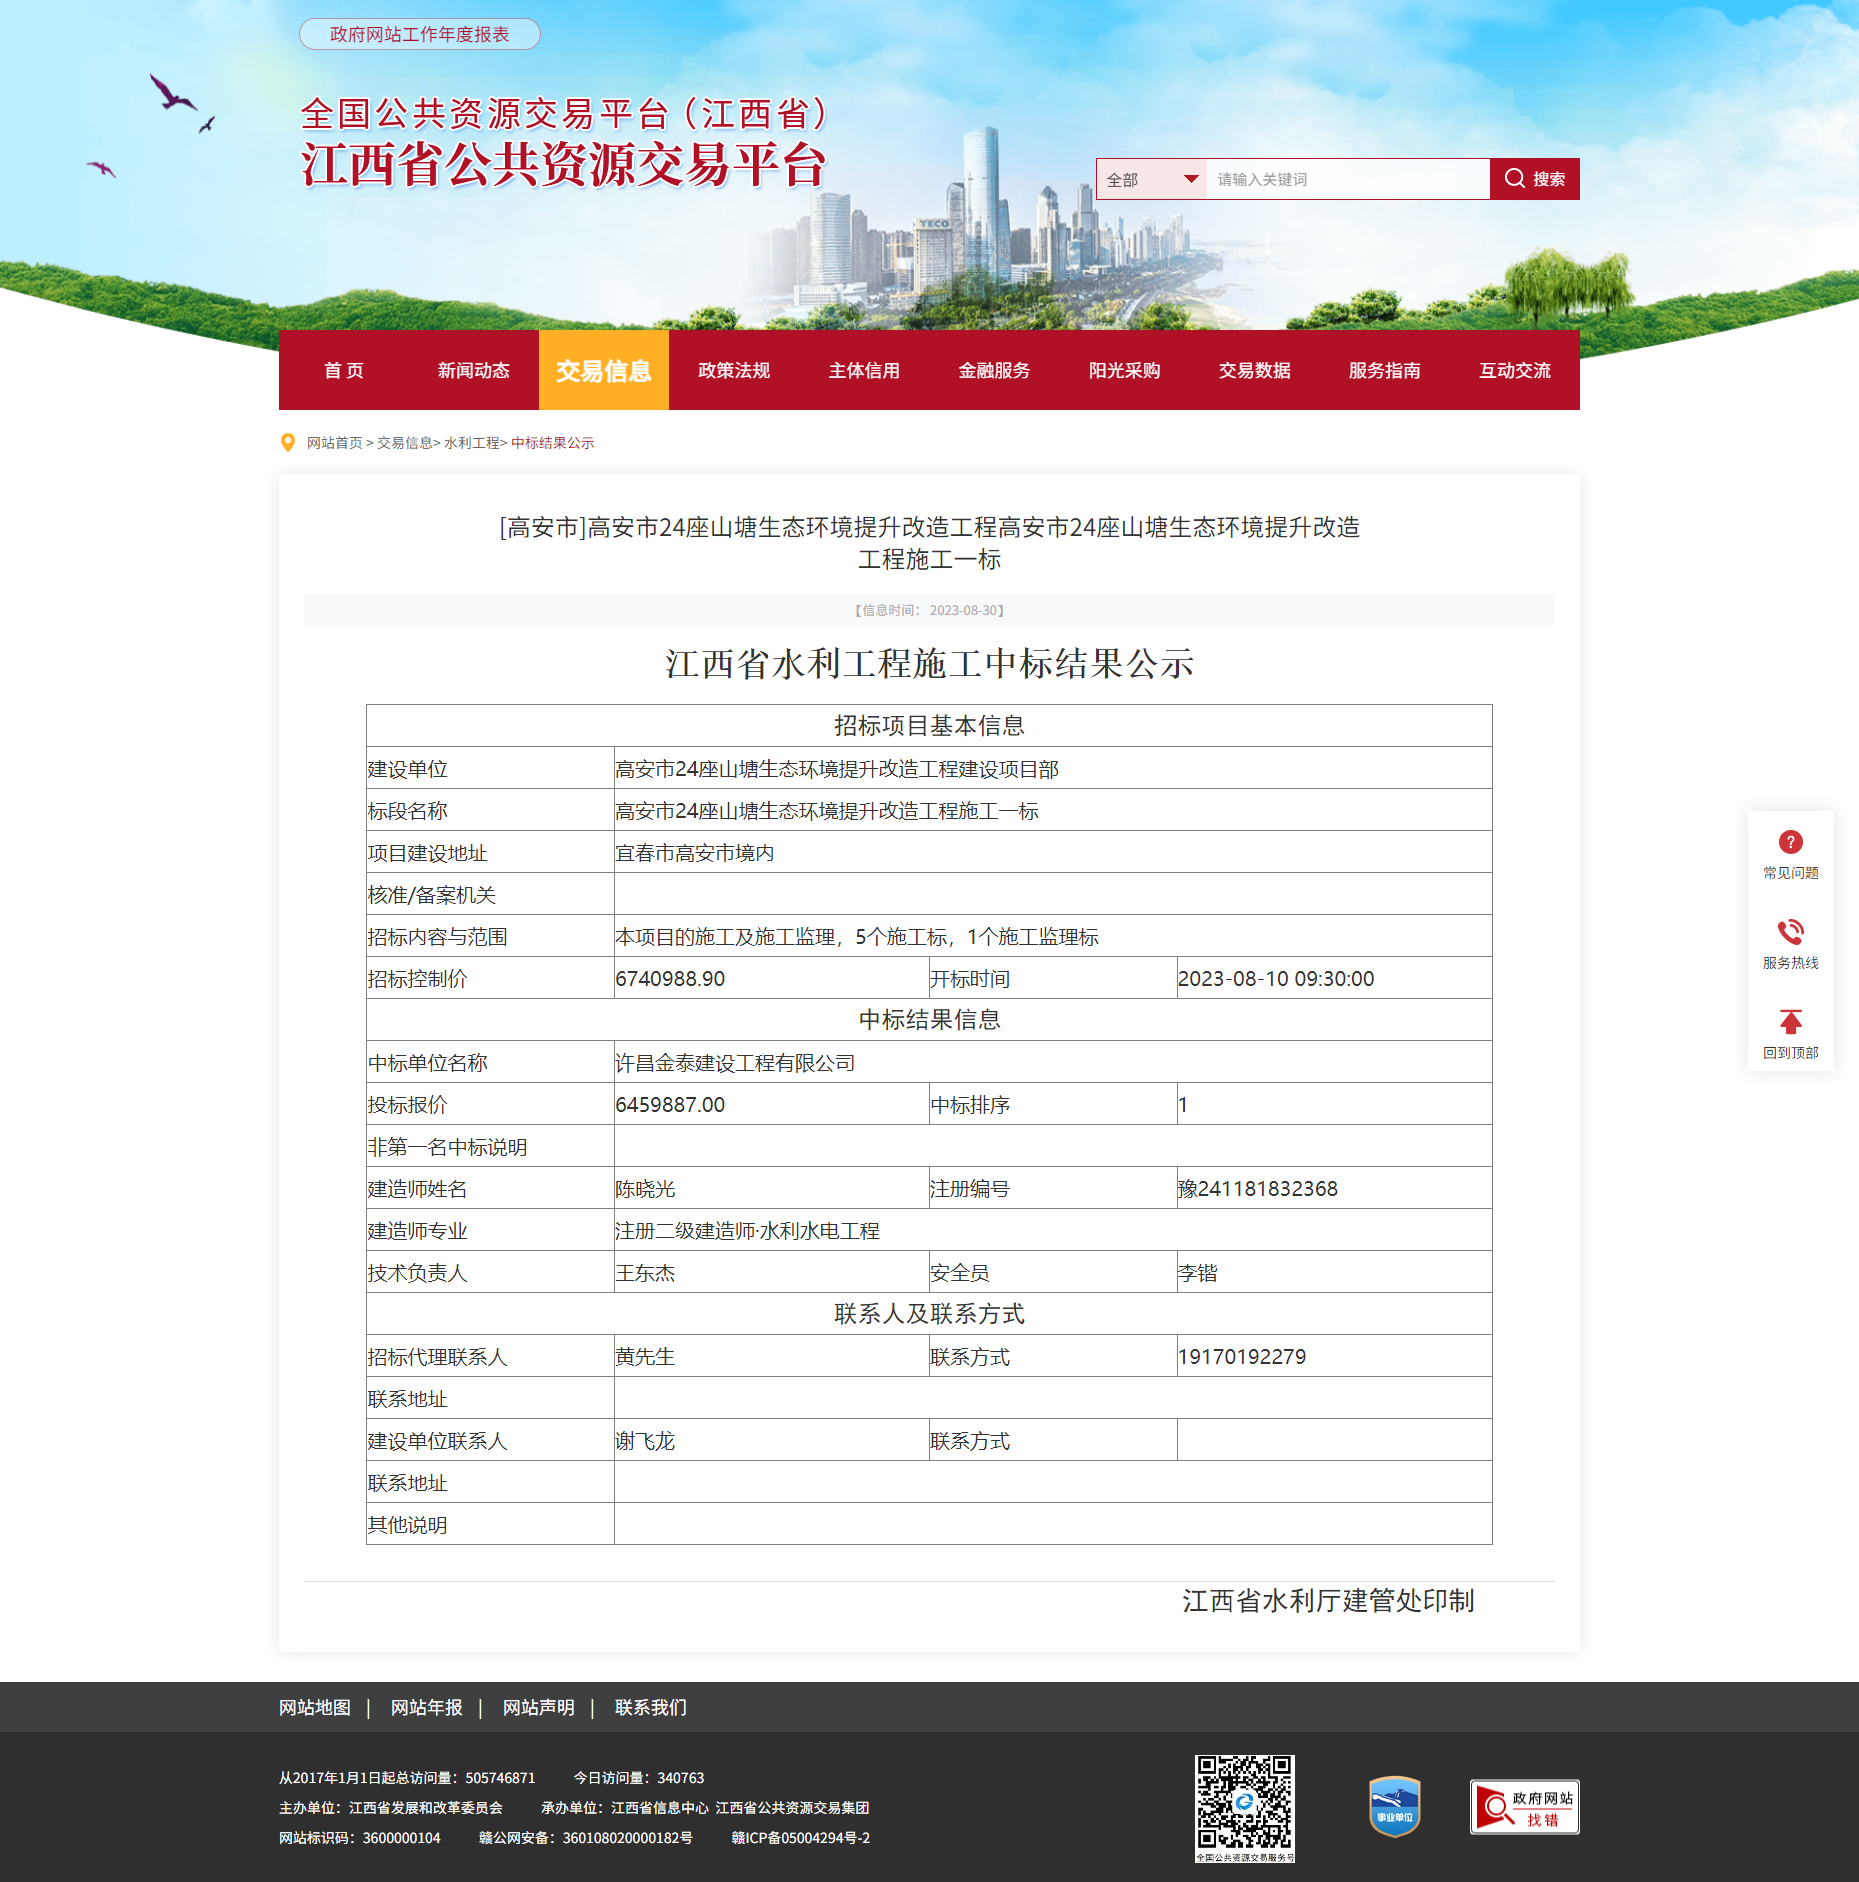The height and width of the screenshot is (1882, 1859).
Task: Open the 网站年报 footer link
Action: click(x=427, y=1707)
